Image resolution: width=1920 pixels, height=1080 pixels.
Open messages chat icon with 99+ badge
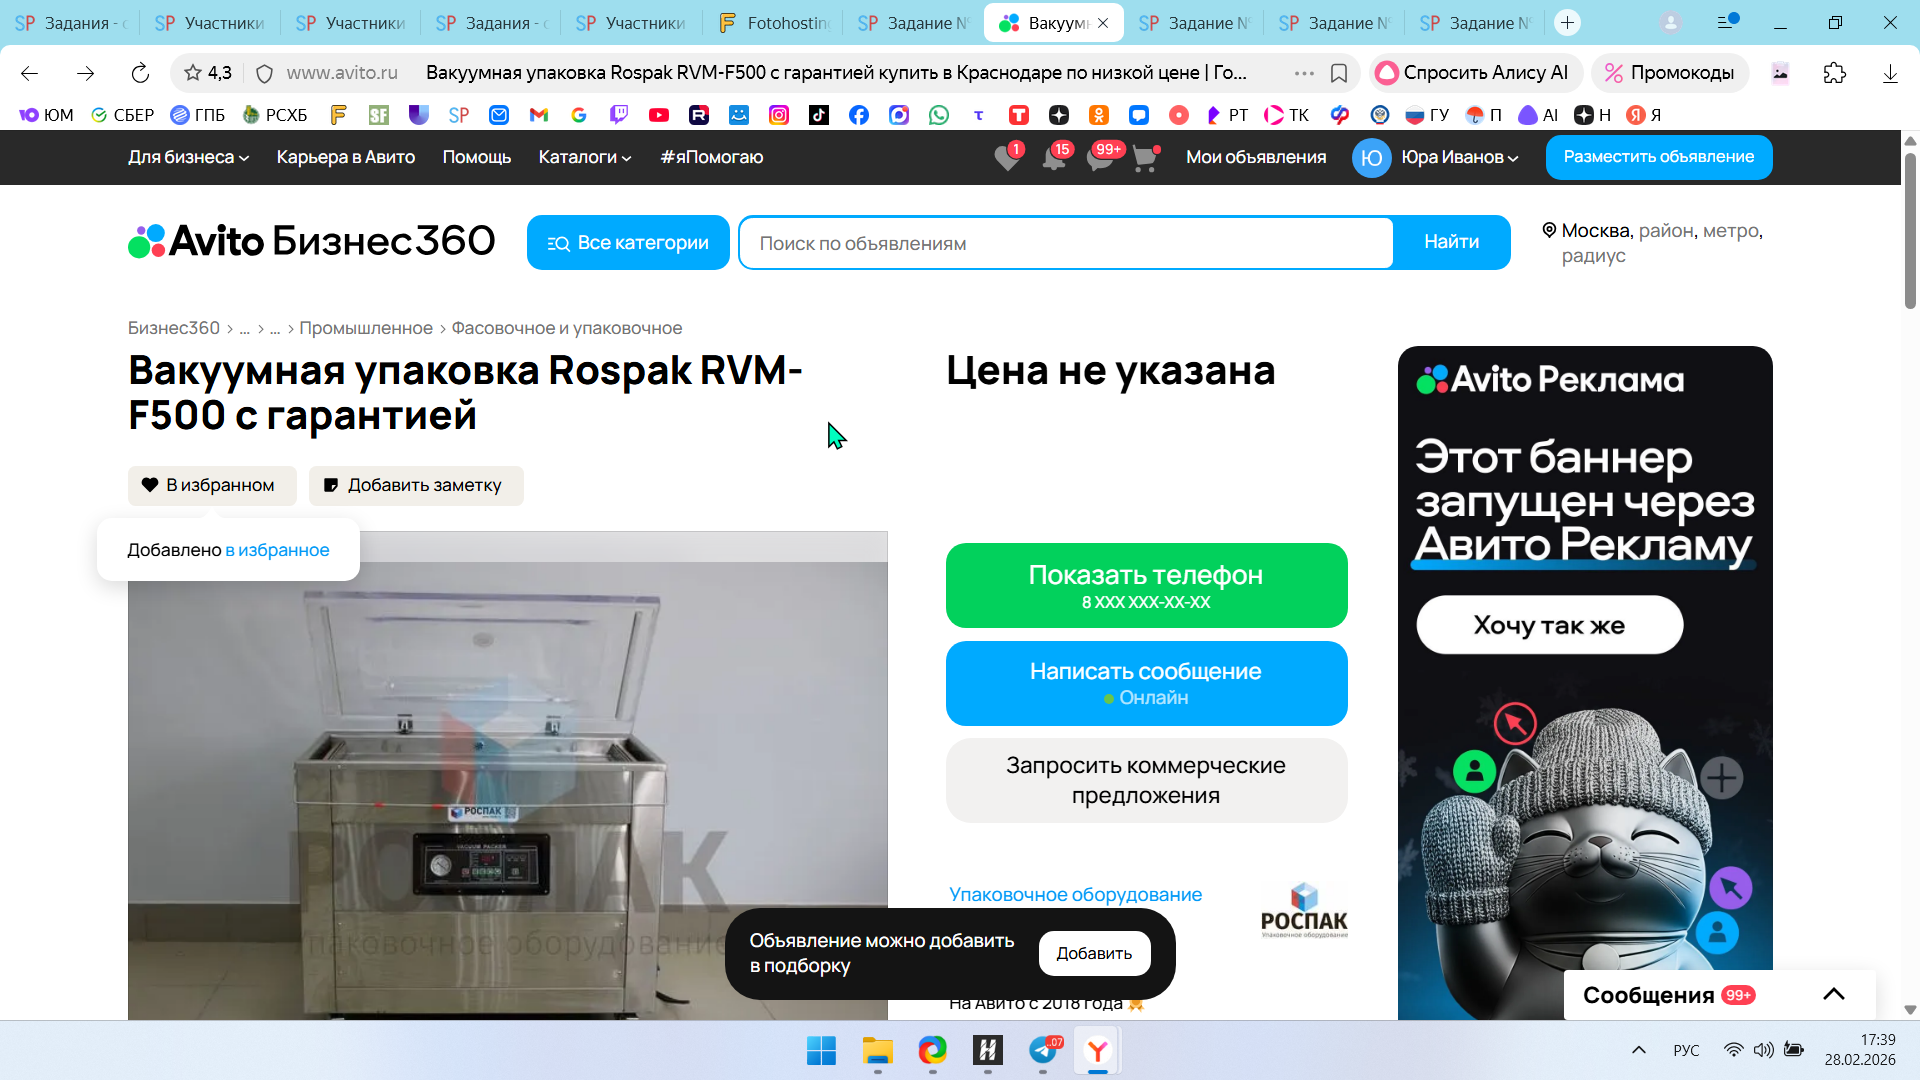(x=1100, y=158)
